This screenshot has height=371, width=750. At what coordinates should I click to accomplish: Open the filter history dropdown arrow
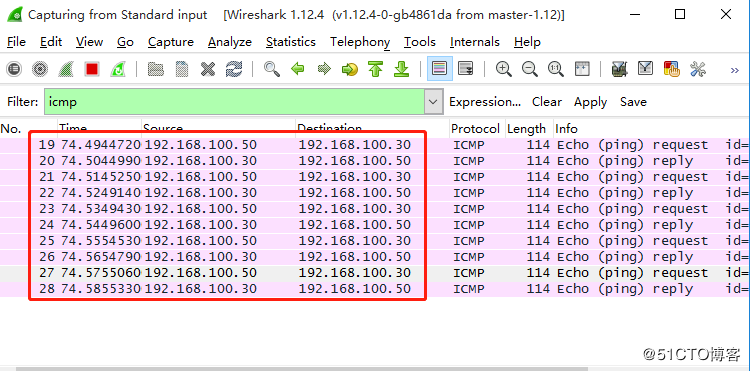coord(433,102)
